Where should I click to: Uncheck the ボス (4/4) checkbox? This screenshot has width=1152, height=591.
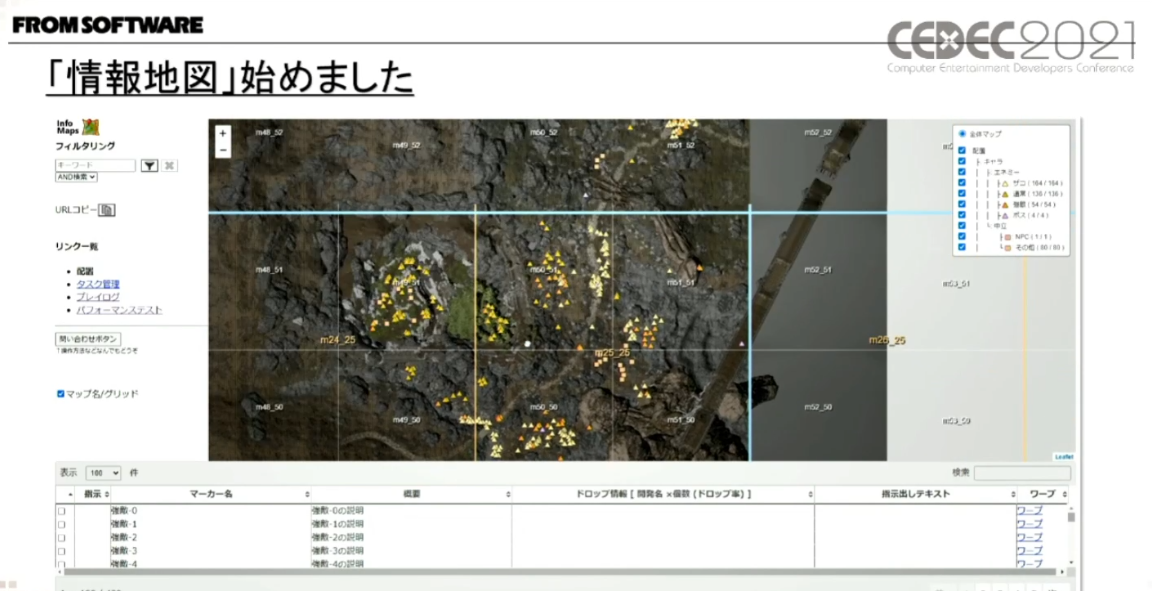coord(962,215)
